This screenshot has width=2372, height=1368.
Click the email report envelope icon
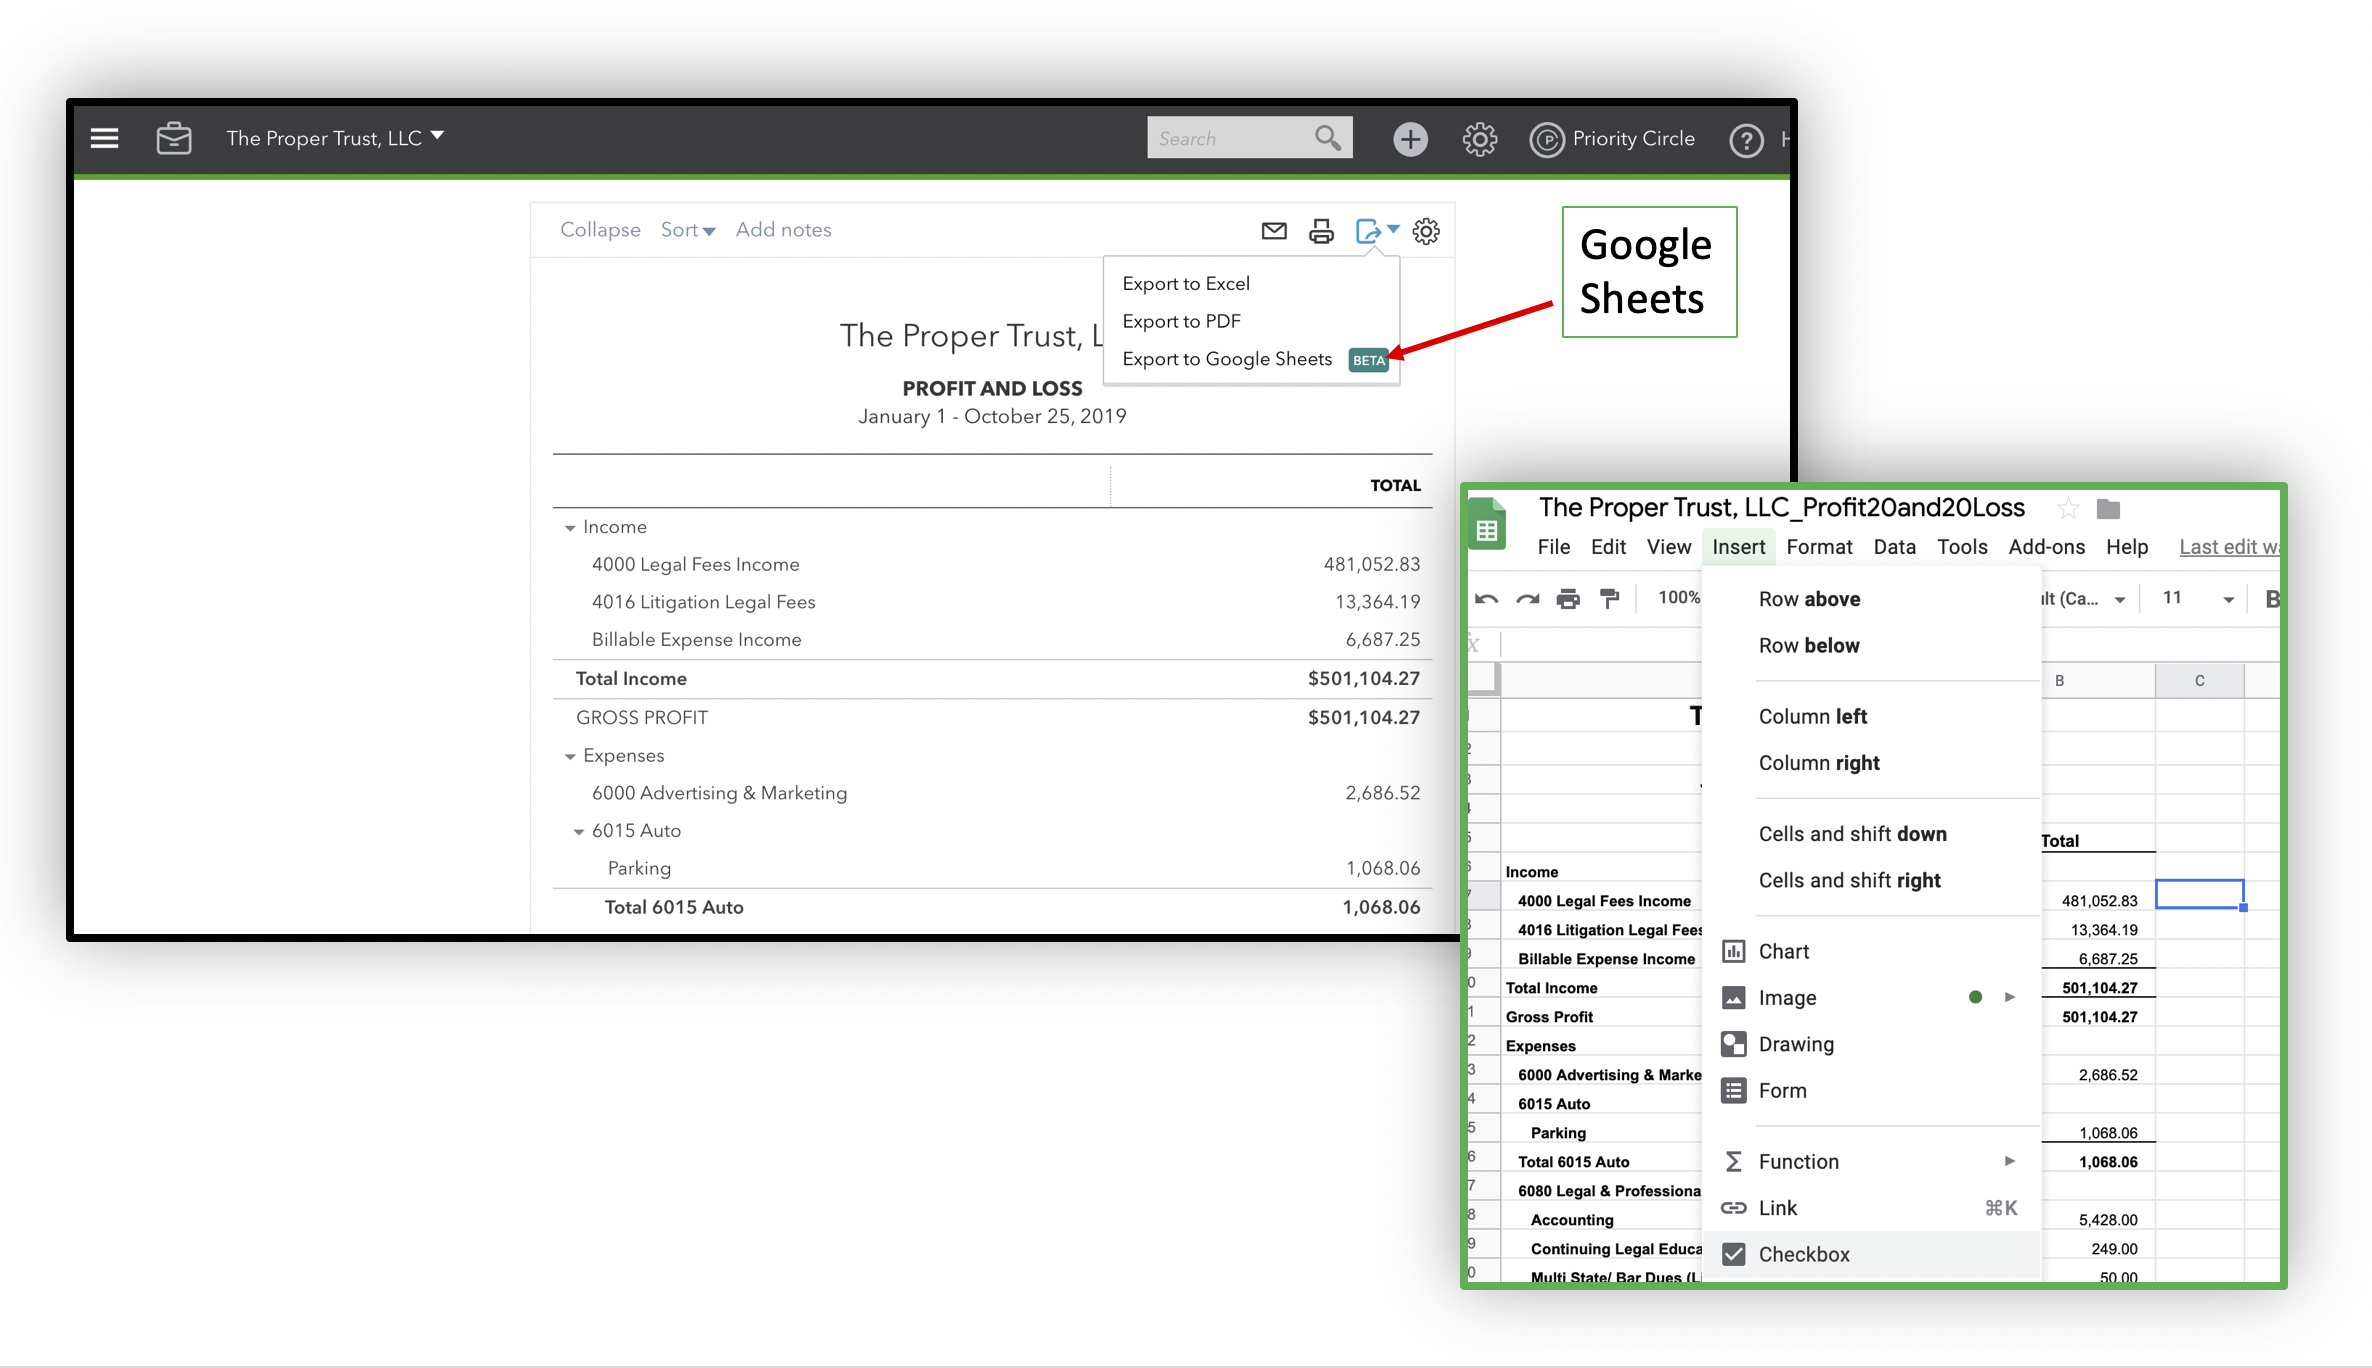[1273, 231]
